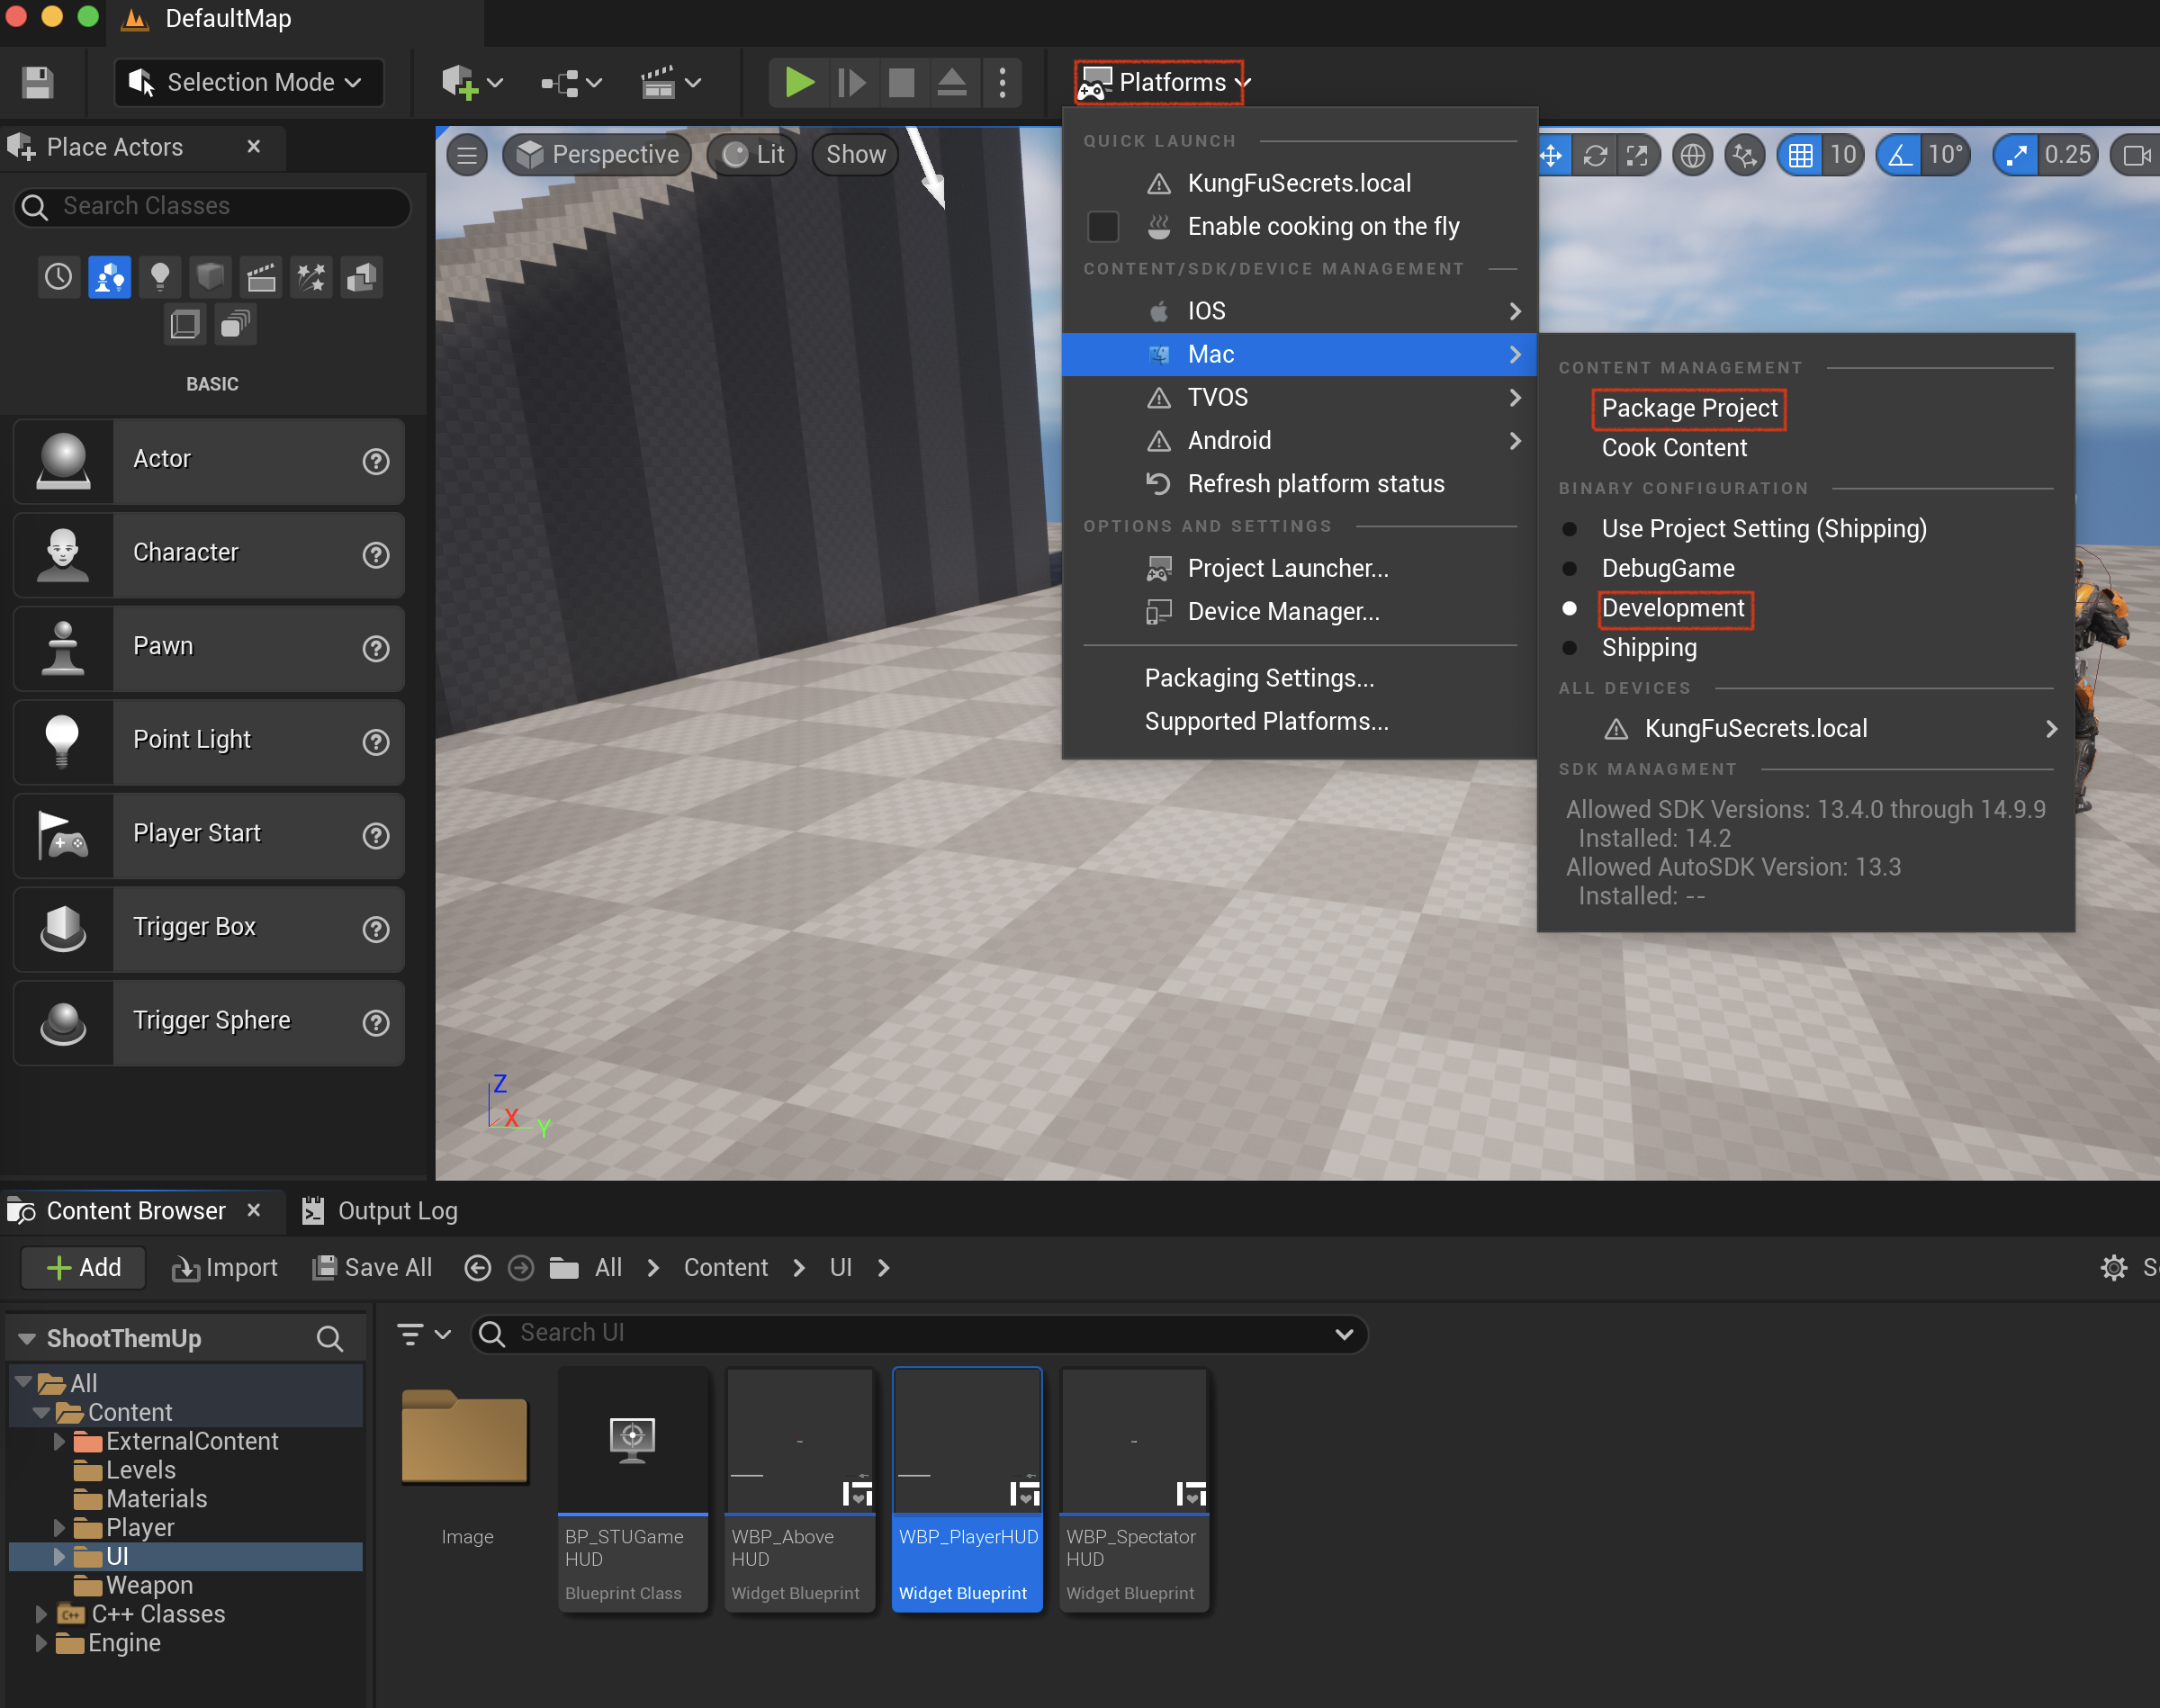The width and height of the screenshot is (2160, 1708).
Task: Toggle scale snapping icon
Action: point(2016,155)
